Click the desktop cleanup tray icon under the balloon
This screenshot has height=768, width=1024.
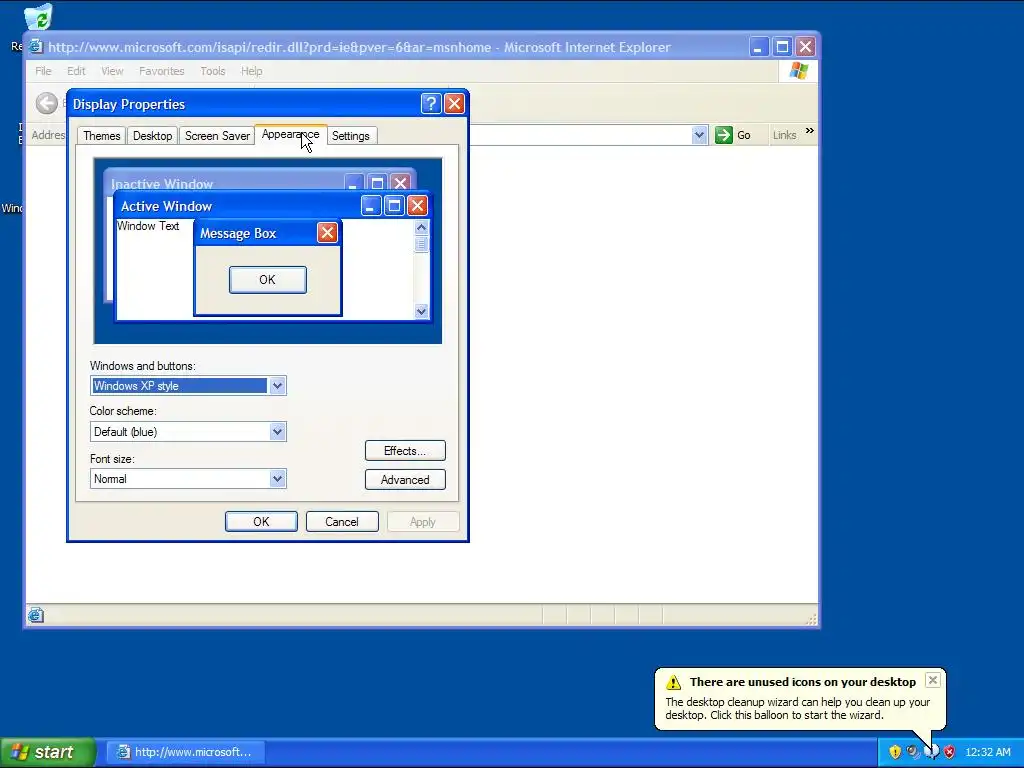pyautogui.click(x=932, y=752)
